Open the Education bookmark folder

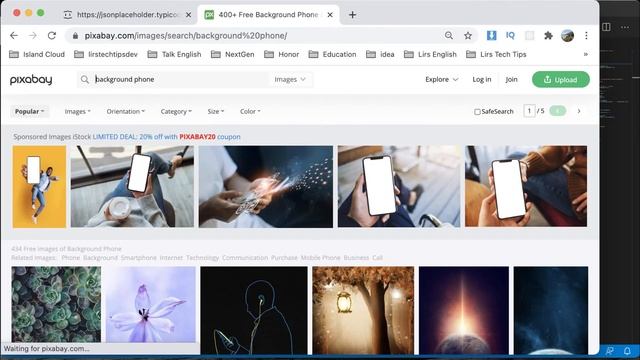tap(332, 54)
